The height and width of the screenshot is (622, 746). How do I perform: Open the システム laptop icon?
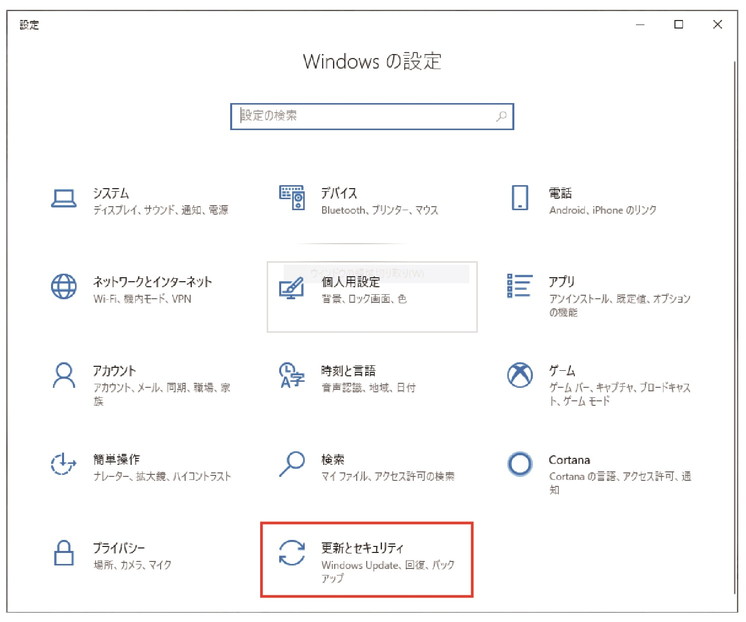(64, 198)
